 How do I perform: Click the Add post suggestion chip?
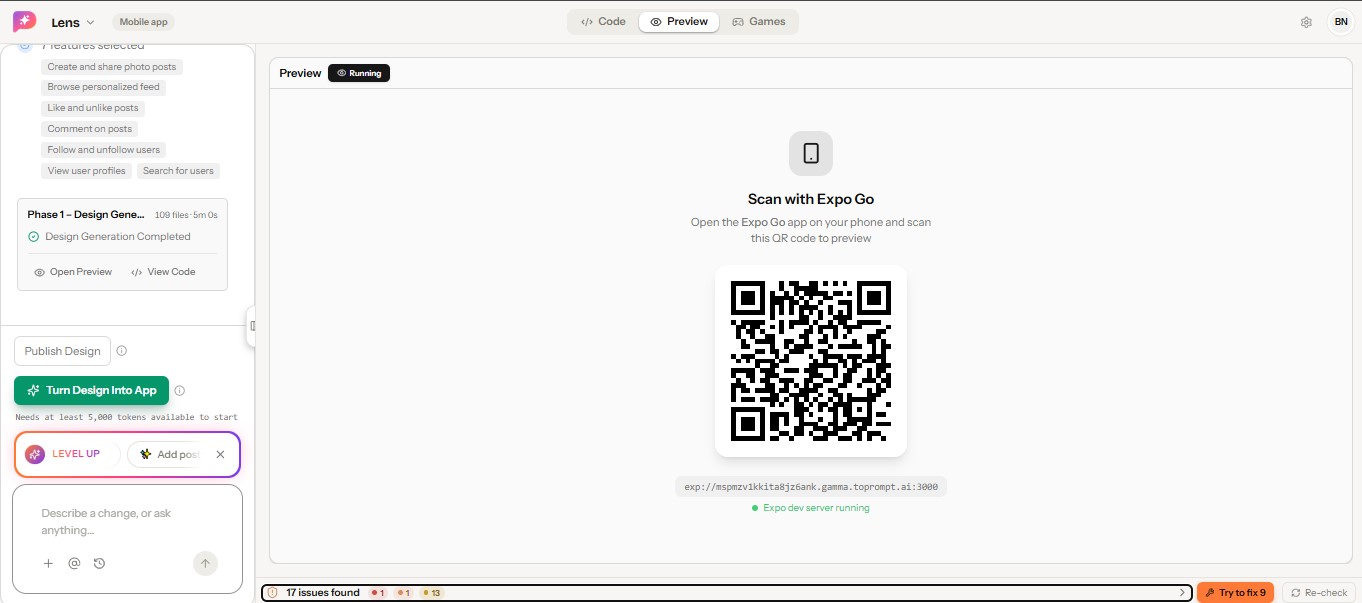tap(166, 454)
